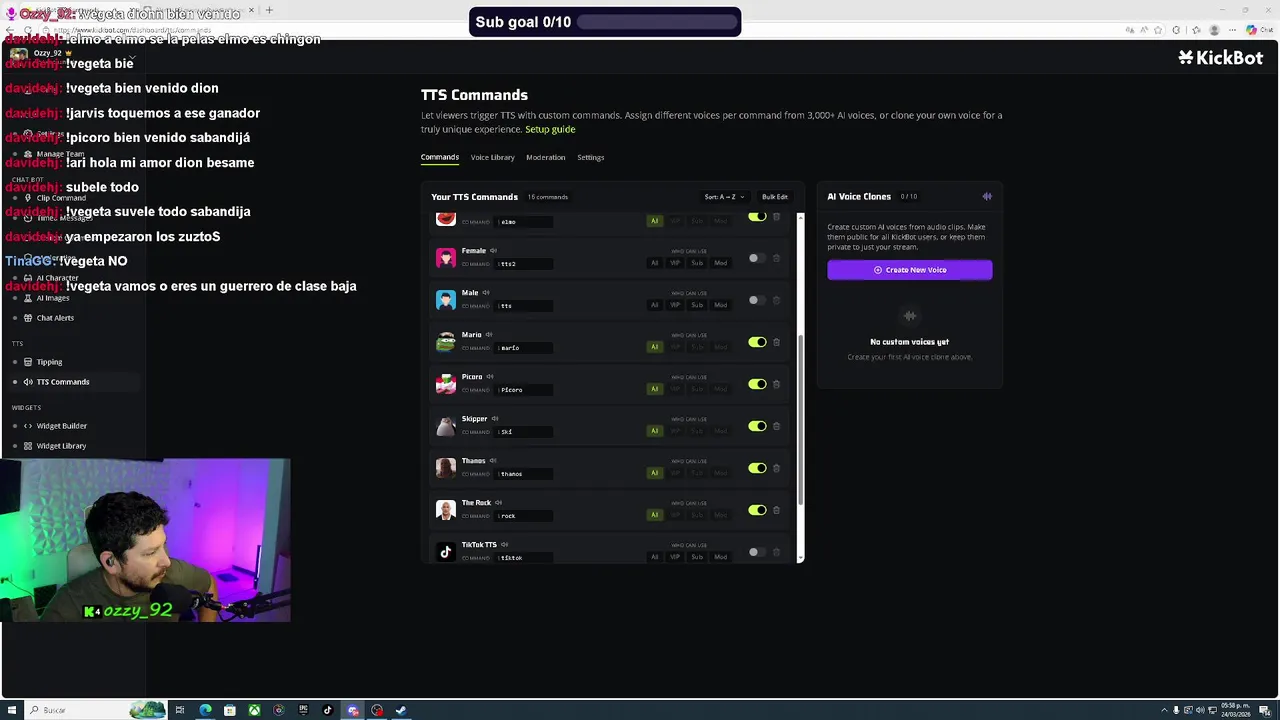Switch to the Voice Library tab
This screenshot has height=720, width=1280.
point(493,157)
